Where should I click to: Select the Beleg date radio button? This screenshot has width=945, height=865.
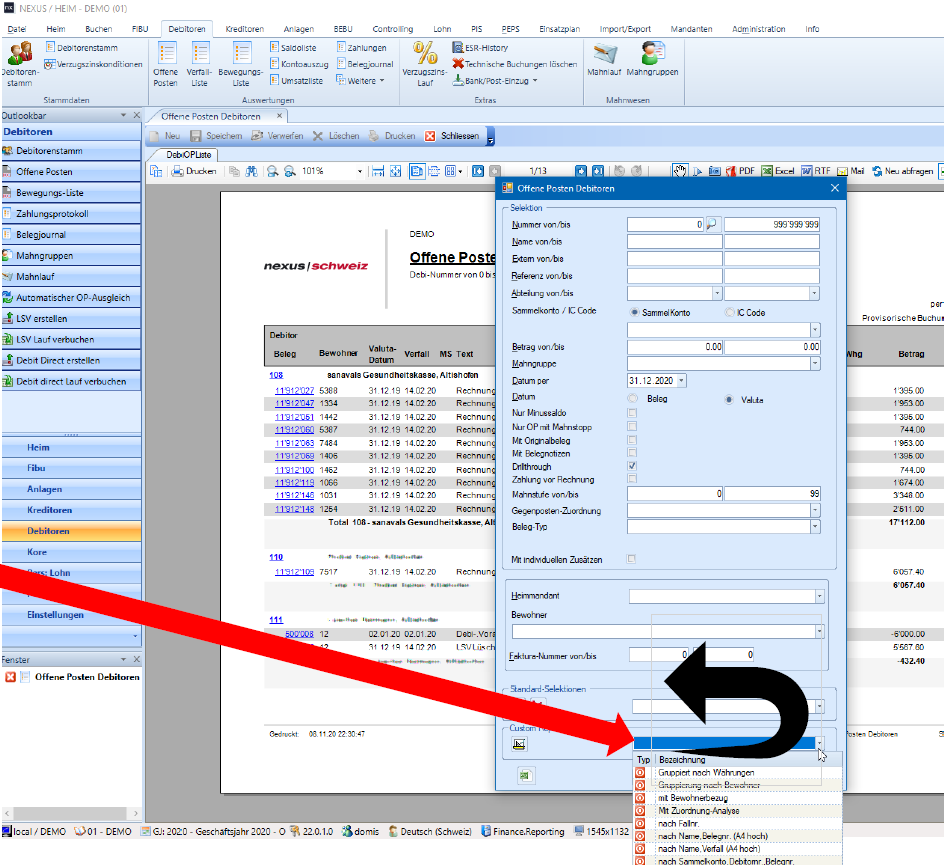click(x=632, y=398)
